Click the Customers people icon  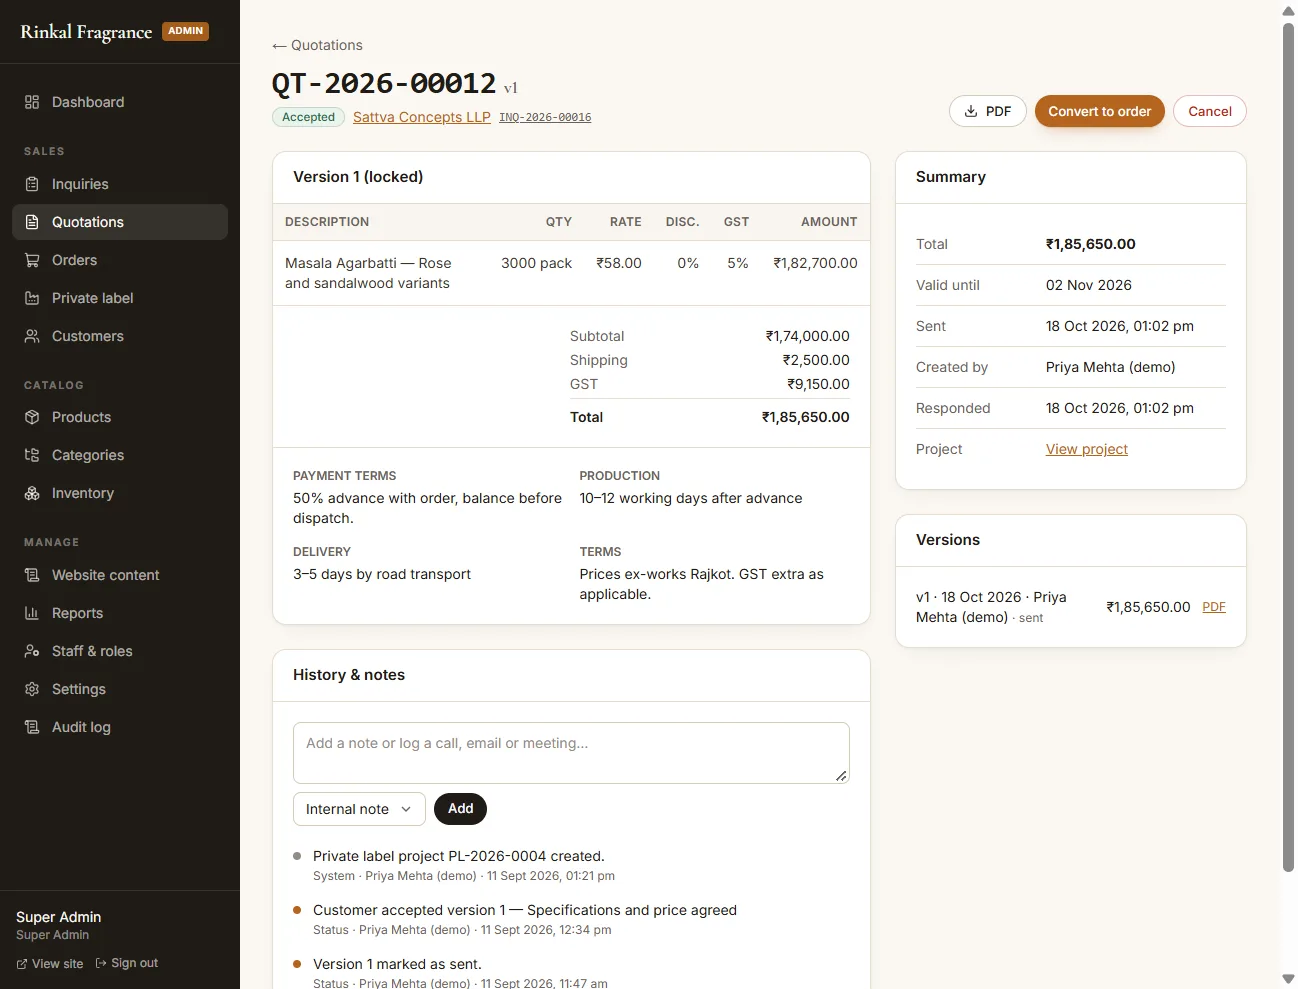32,336
